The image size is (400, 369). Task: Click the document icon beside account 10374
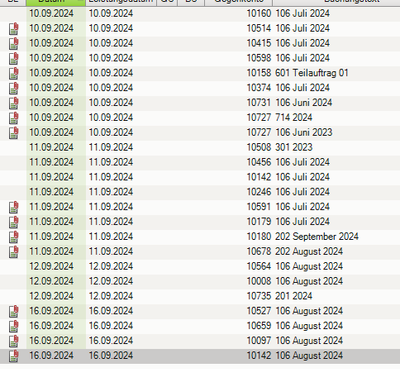pyautogui.click(x=14, y=88)
